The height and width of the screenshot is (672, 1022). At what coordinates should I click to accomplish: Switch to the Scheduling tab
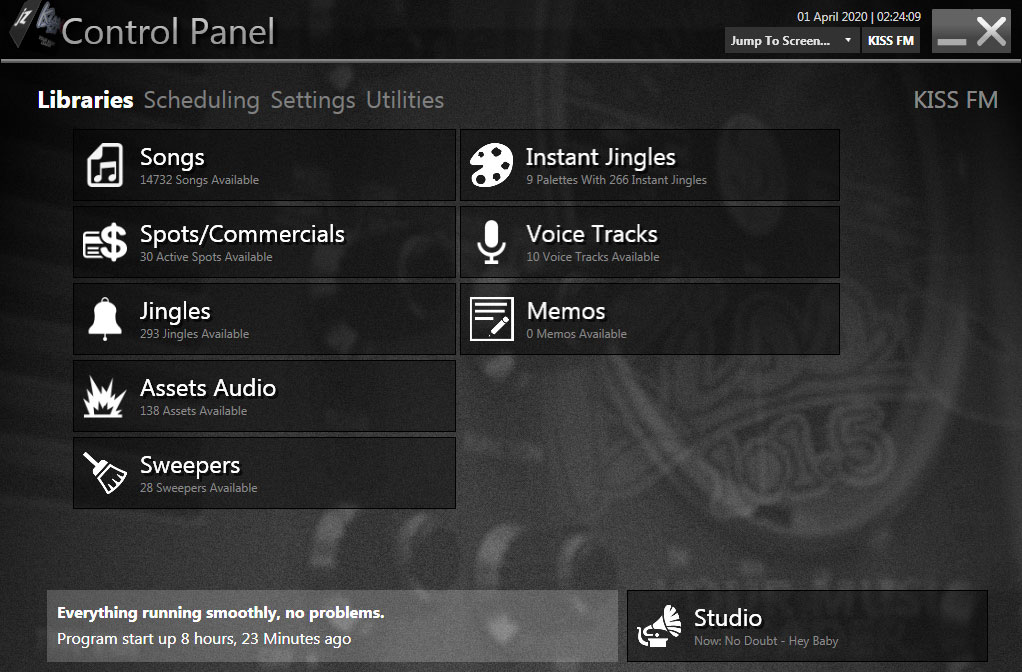coord(201,100)
